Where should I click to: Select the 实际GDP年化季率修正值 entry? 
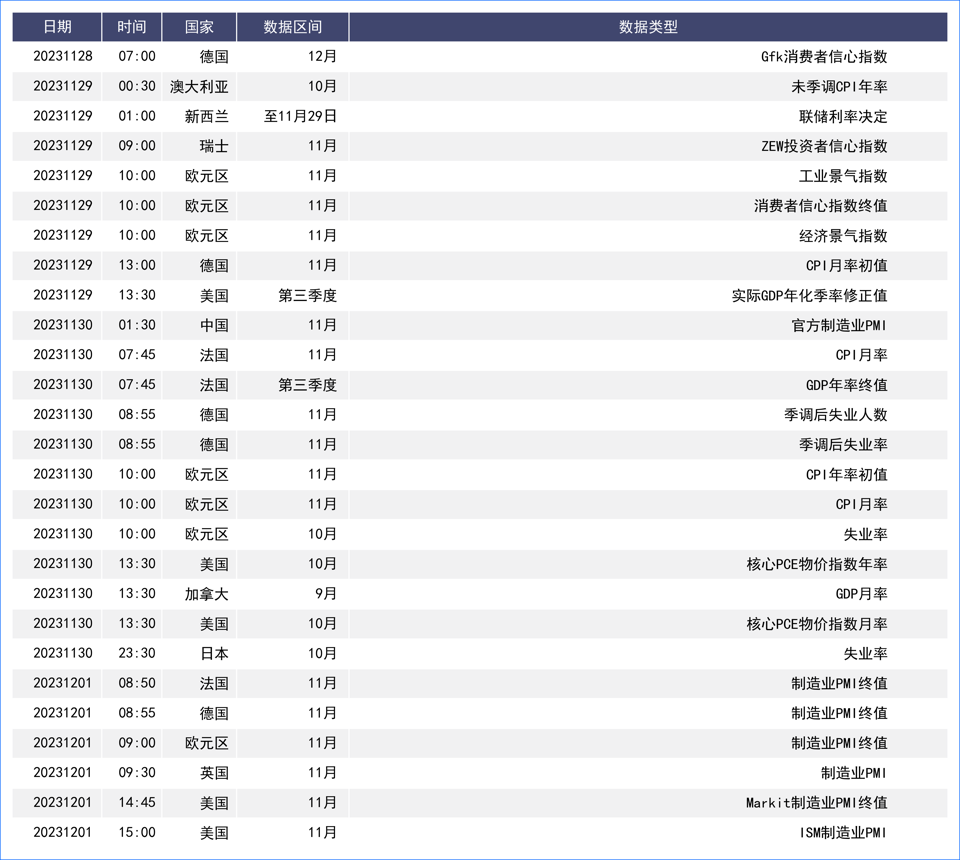tap(809, 296)
